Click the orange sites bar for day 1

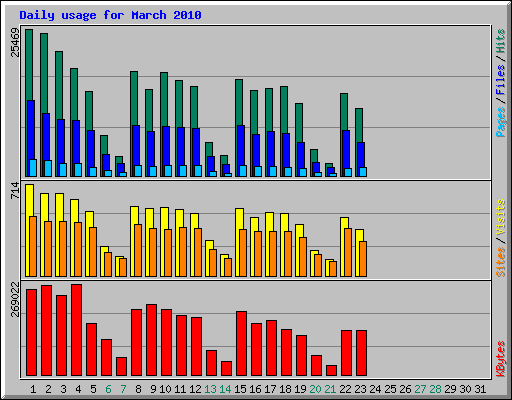pos(33,247)
